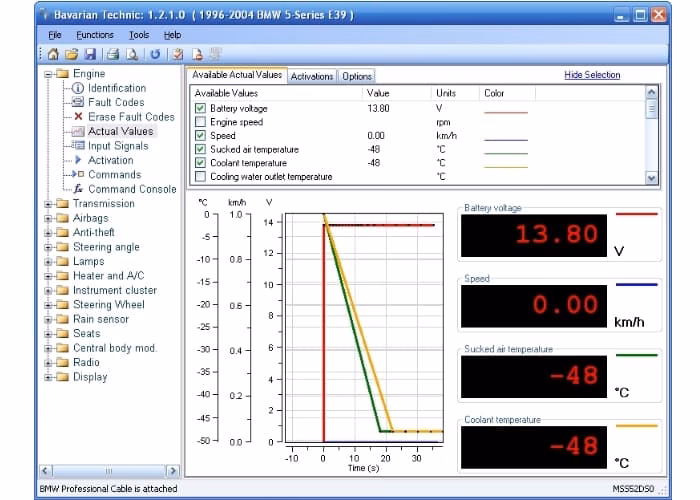Click tree panel scroll left arrow
The width and height of the screenshot is (700, 500).
click(x=45, y=471)
